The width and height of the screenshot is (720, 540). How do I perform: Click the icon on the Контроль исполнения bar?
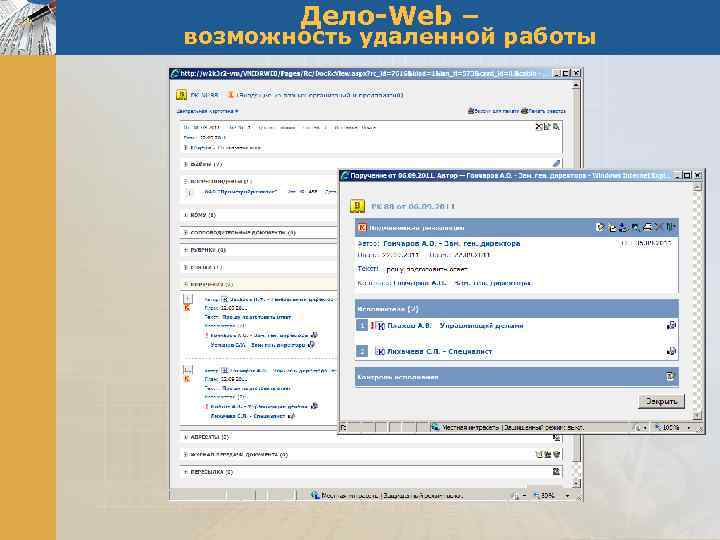670,376
